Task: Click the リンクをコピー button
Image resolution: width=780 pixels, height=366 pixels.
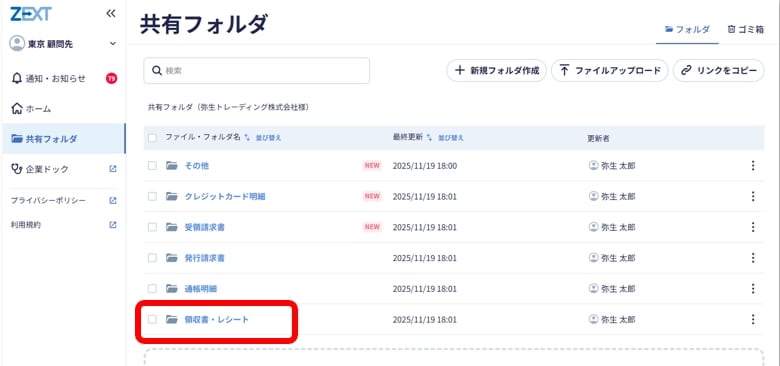Action: coord(719,71)
